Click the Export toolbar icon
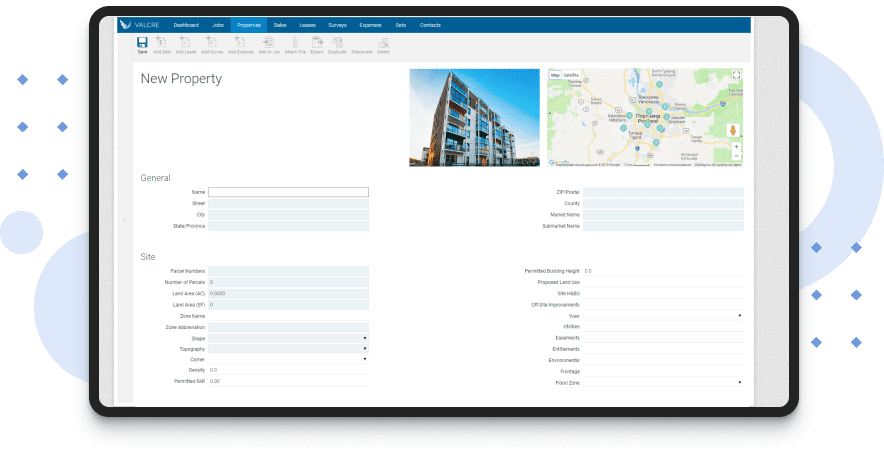The image size is (884, 454). point(317,42)
